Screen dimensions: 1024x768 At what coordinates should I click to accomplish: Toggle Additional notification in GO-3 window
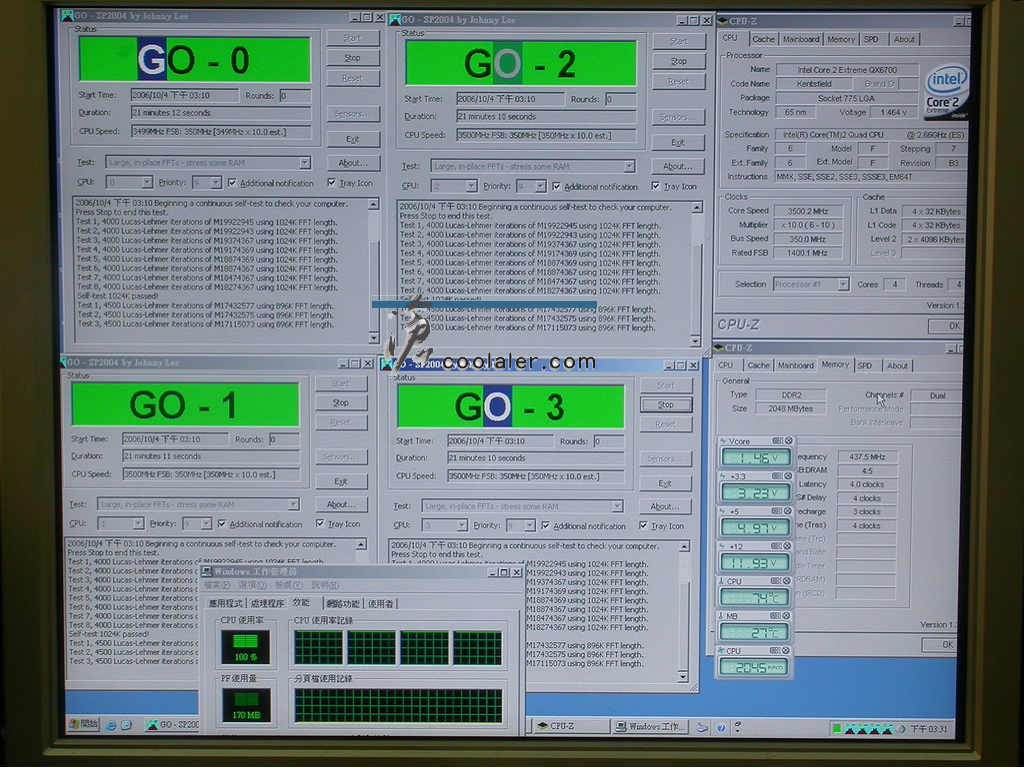545,526
